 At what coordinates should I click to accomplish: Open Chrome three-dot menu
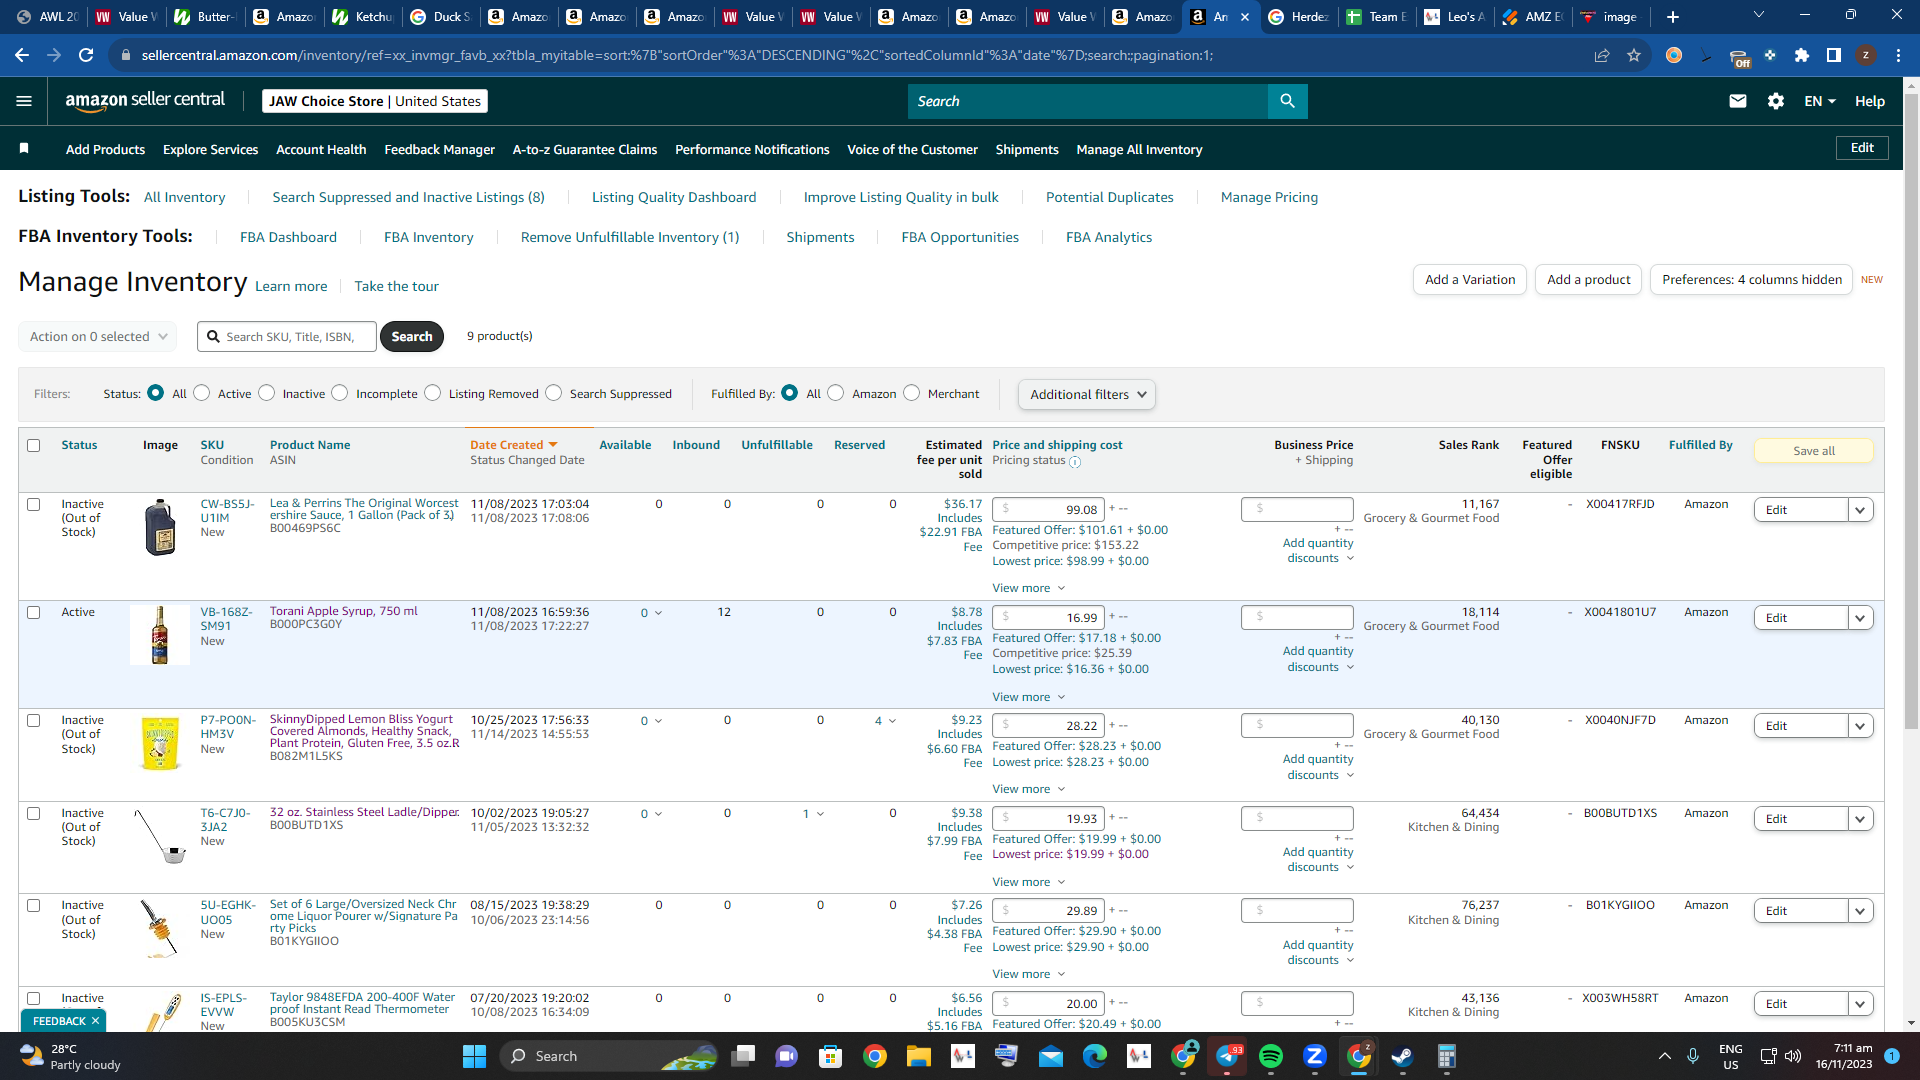pyautogui.click(x=1898, y=55)
